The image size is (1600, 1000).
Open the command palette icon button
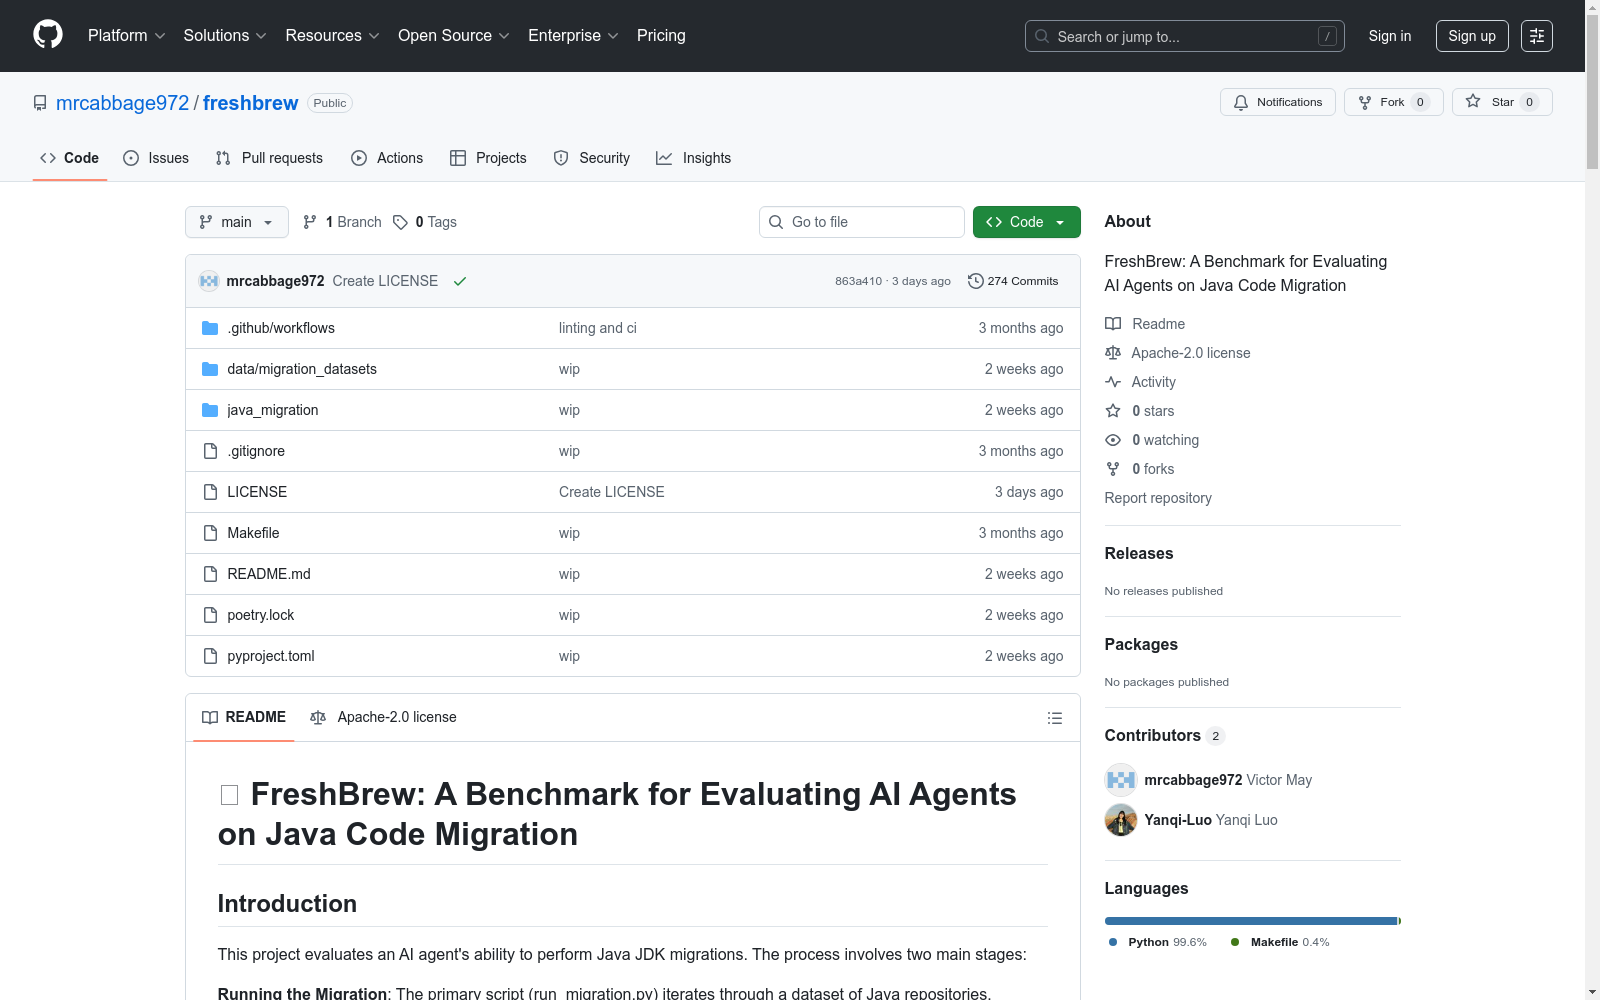[1537, 36]
